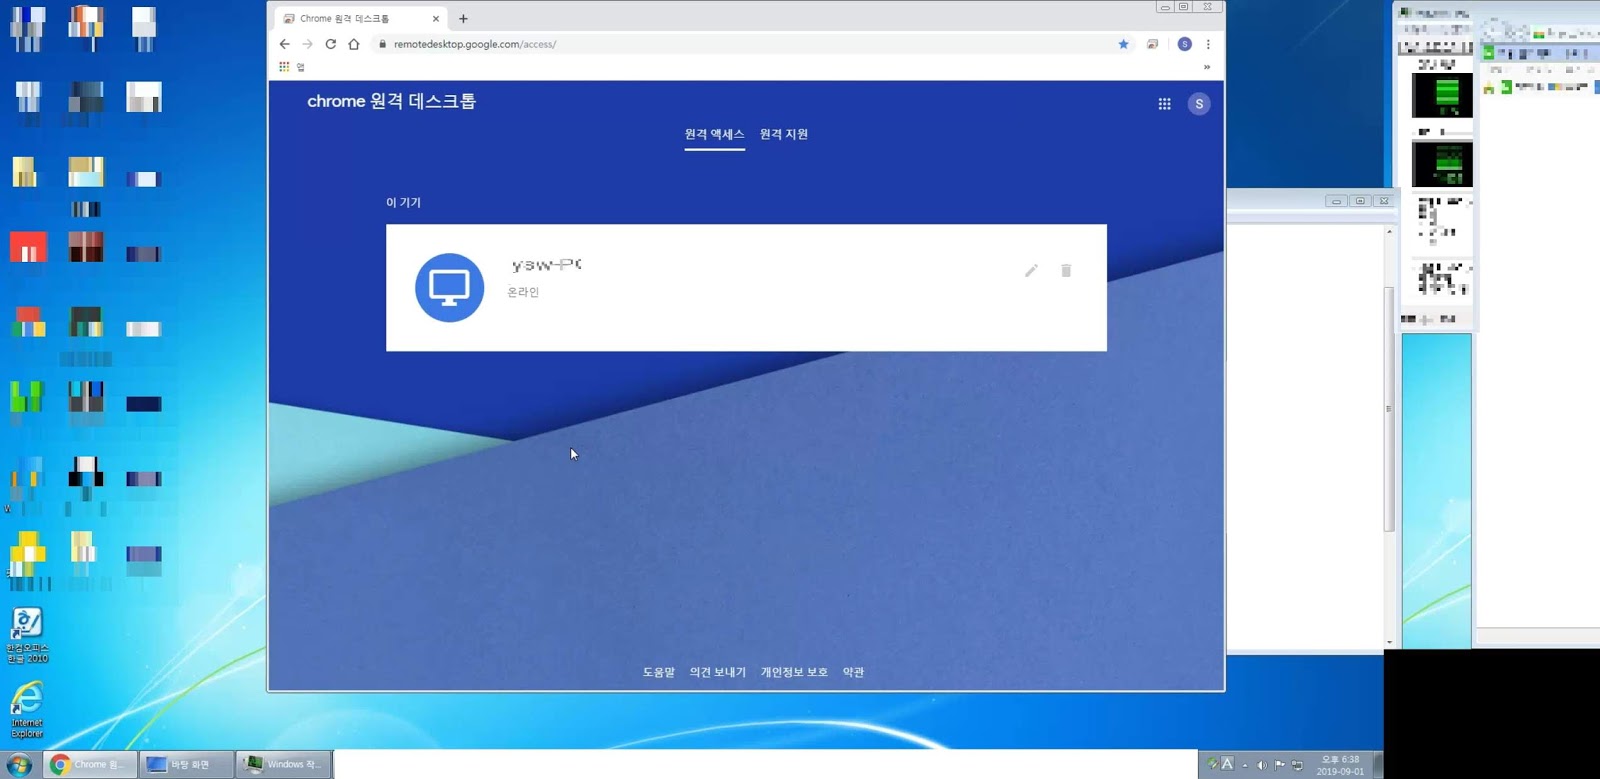Open the Chrome three-dot menu

point(1208,44)
